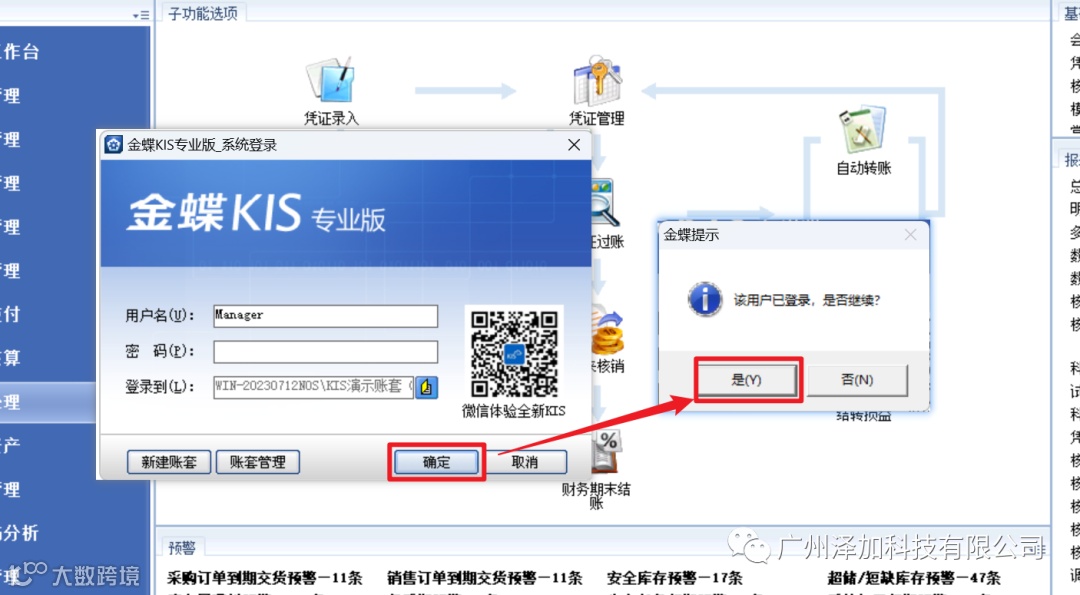Click the sidebar collapse pin icon
This screenshot has width=1080, height=595.
pos(141,14)
